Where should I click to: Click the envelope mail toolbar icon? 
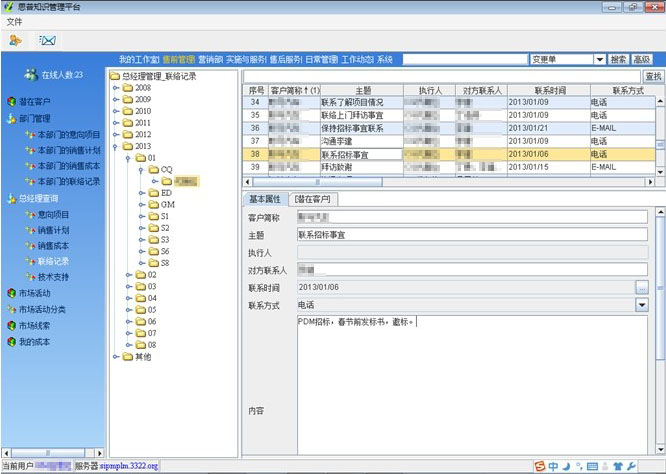point(46,40)
